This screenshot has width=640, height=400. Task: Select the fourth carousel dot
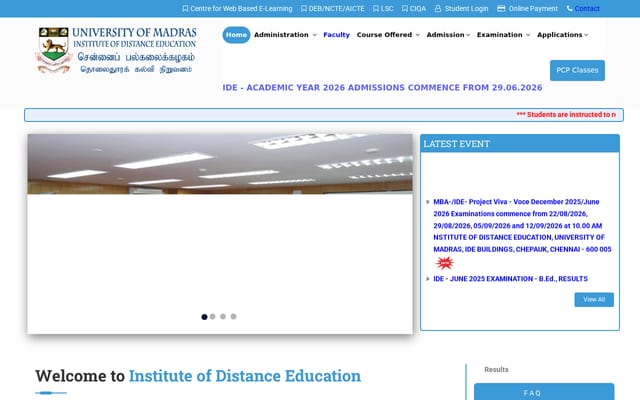[233, 316]
